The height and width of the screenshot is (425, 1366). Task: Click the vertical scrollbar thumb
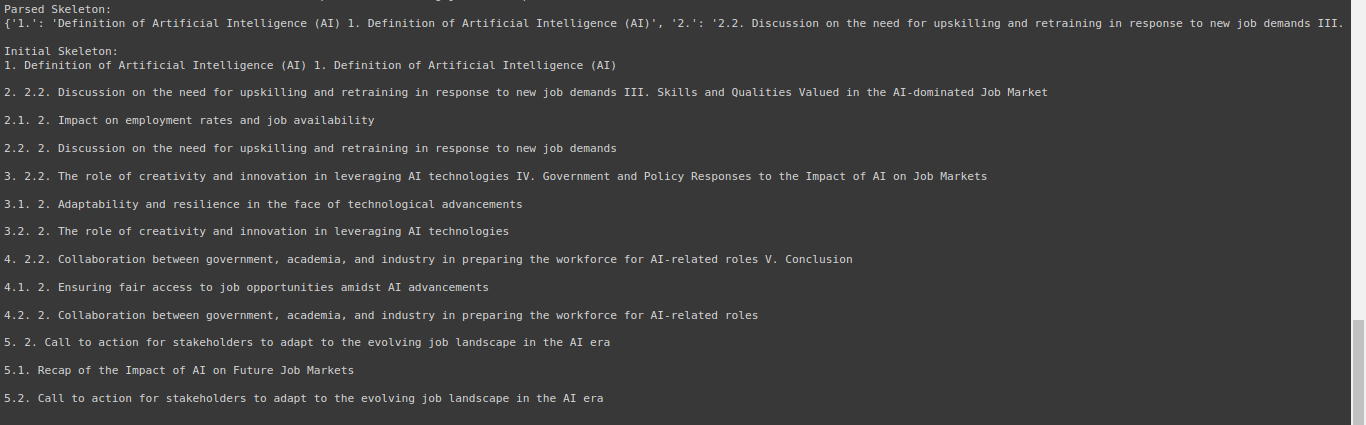pos(1358,371)
